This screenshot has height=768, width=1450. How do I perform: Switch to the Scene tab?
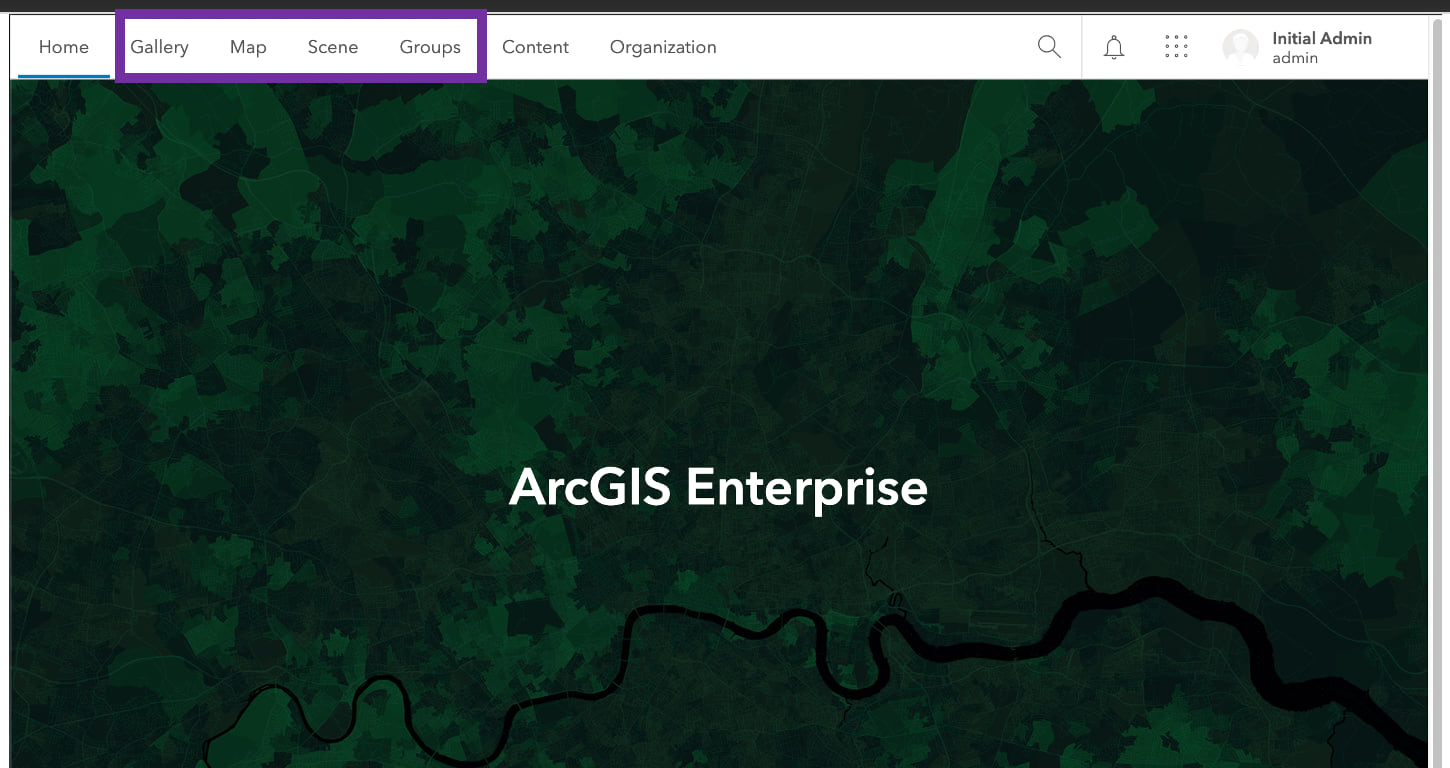point(333,47)
